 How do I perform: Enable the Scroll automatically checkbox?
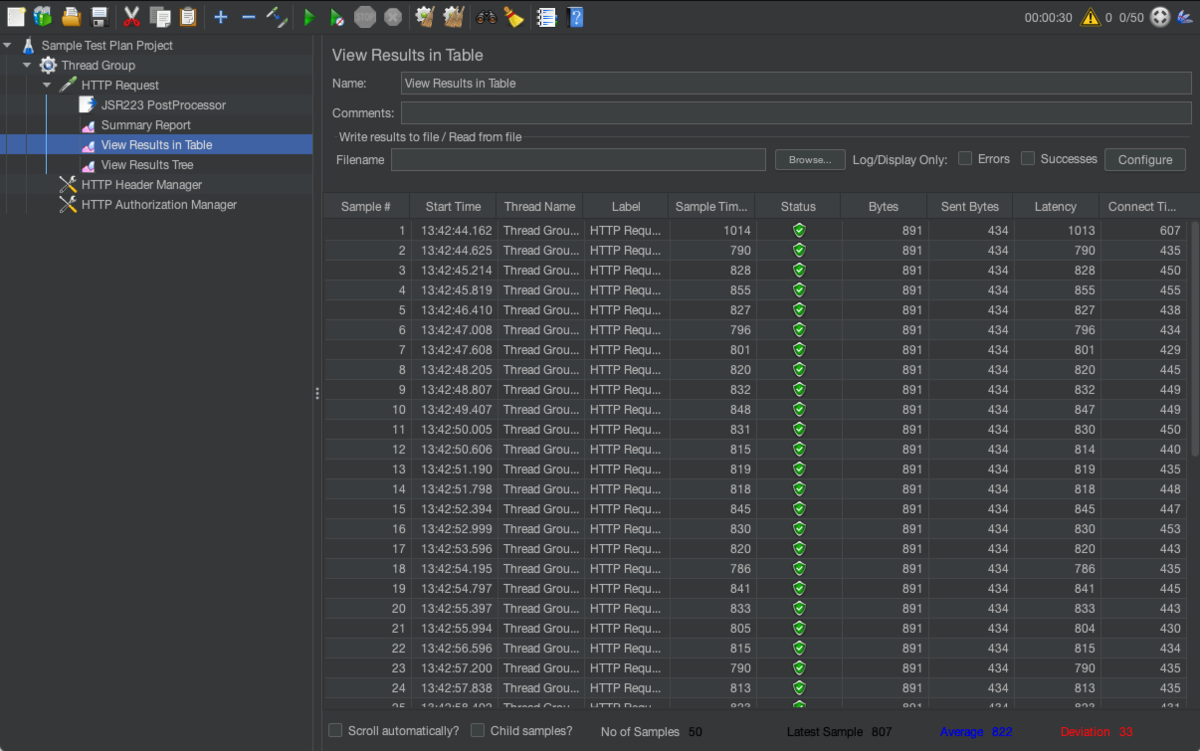pos(336,730)
